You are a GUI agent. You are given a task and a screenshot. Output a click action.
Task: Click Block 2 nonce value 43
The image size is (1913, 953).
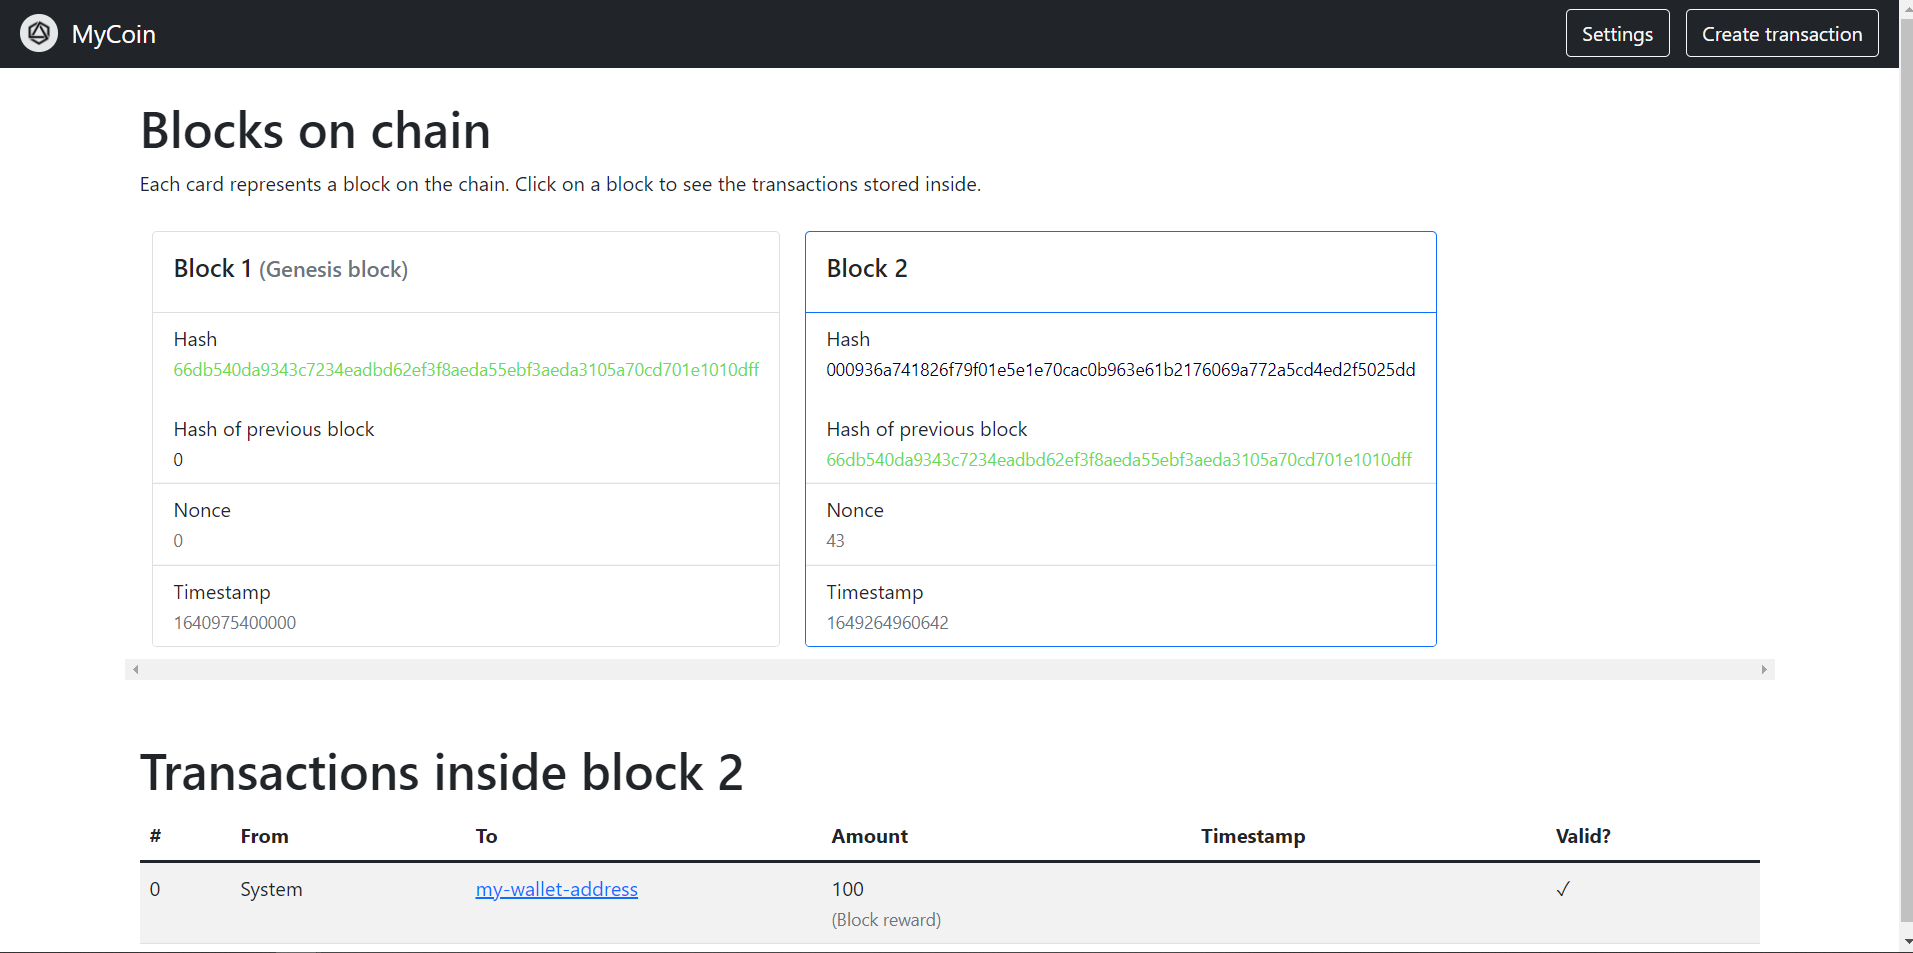tap(835, 541)
